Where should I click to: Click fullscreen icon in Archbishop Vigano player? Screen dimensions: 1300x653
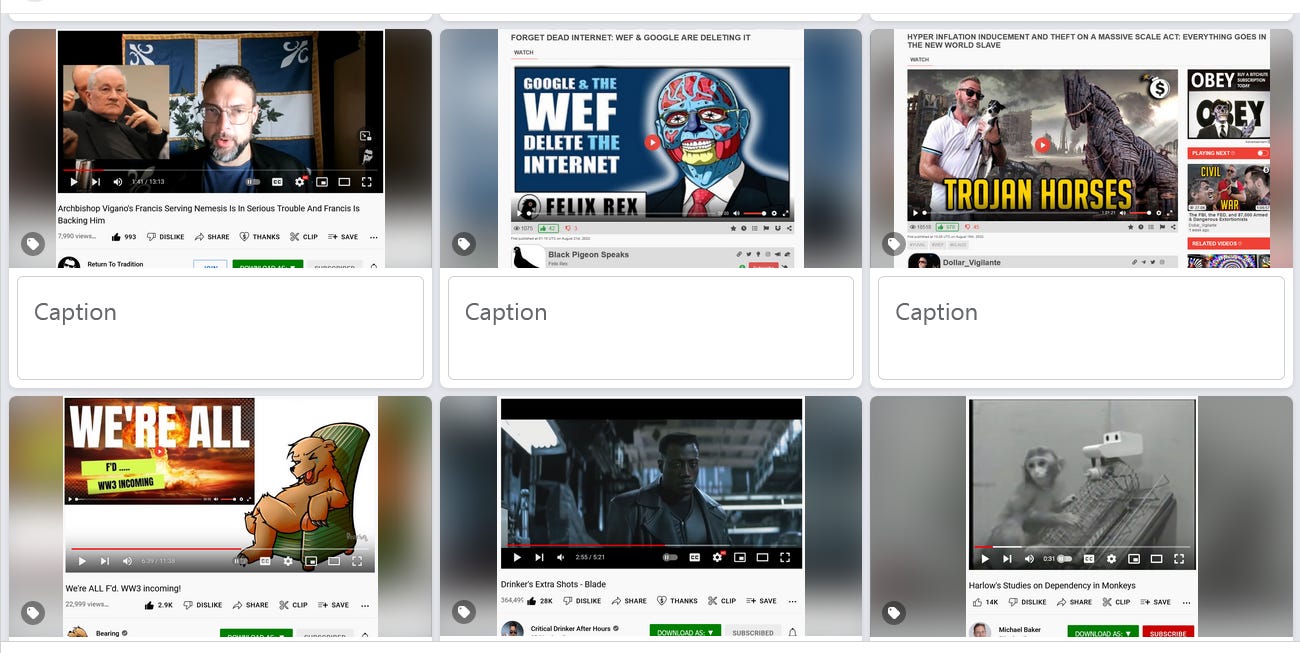coord(367,182)
